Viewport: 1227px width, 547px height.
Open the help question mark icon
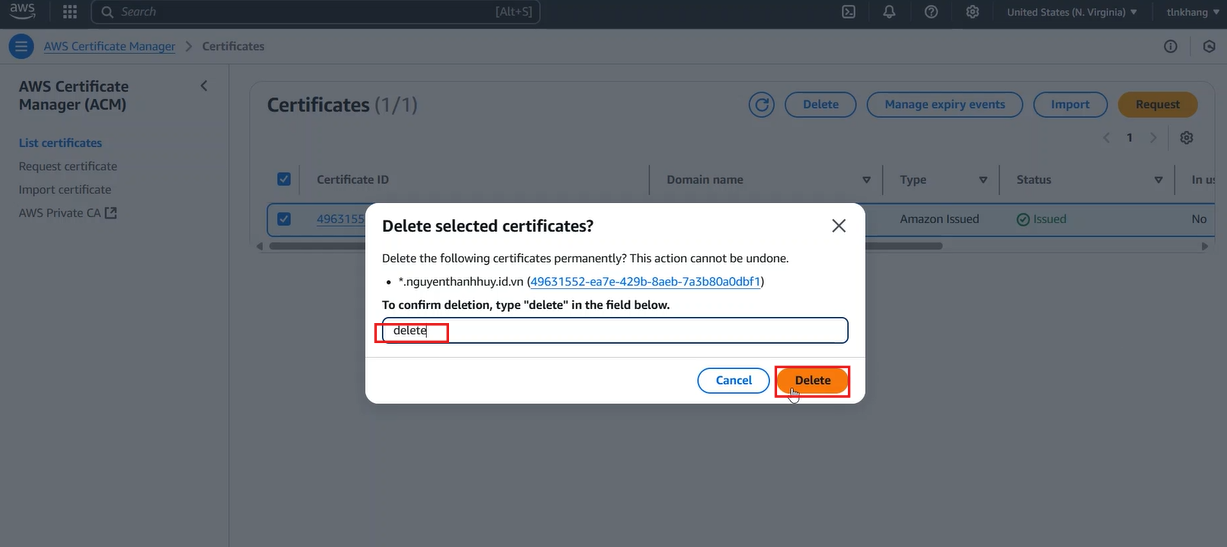coord(931,12)
